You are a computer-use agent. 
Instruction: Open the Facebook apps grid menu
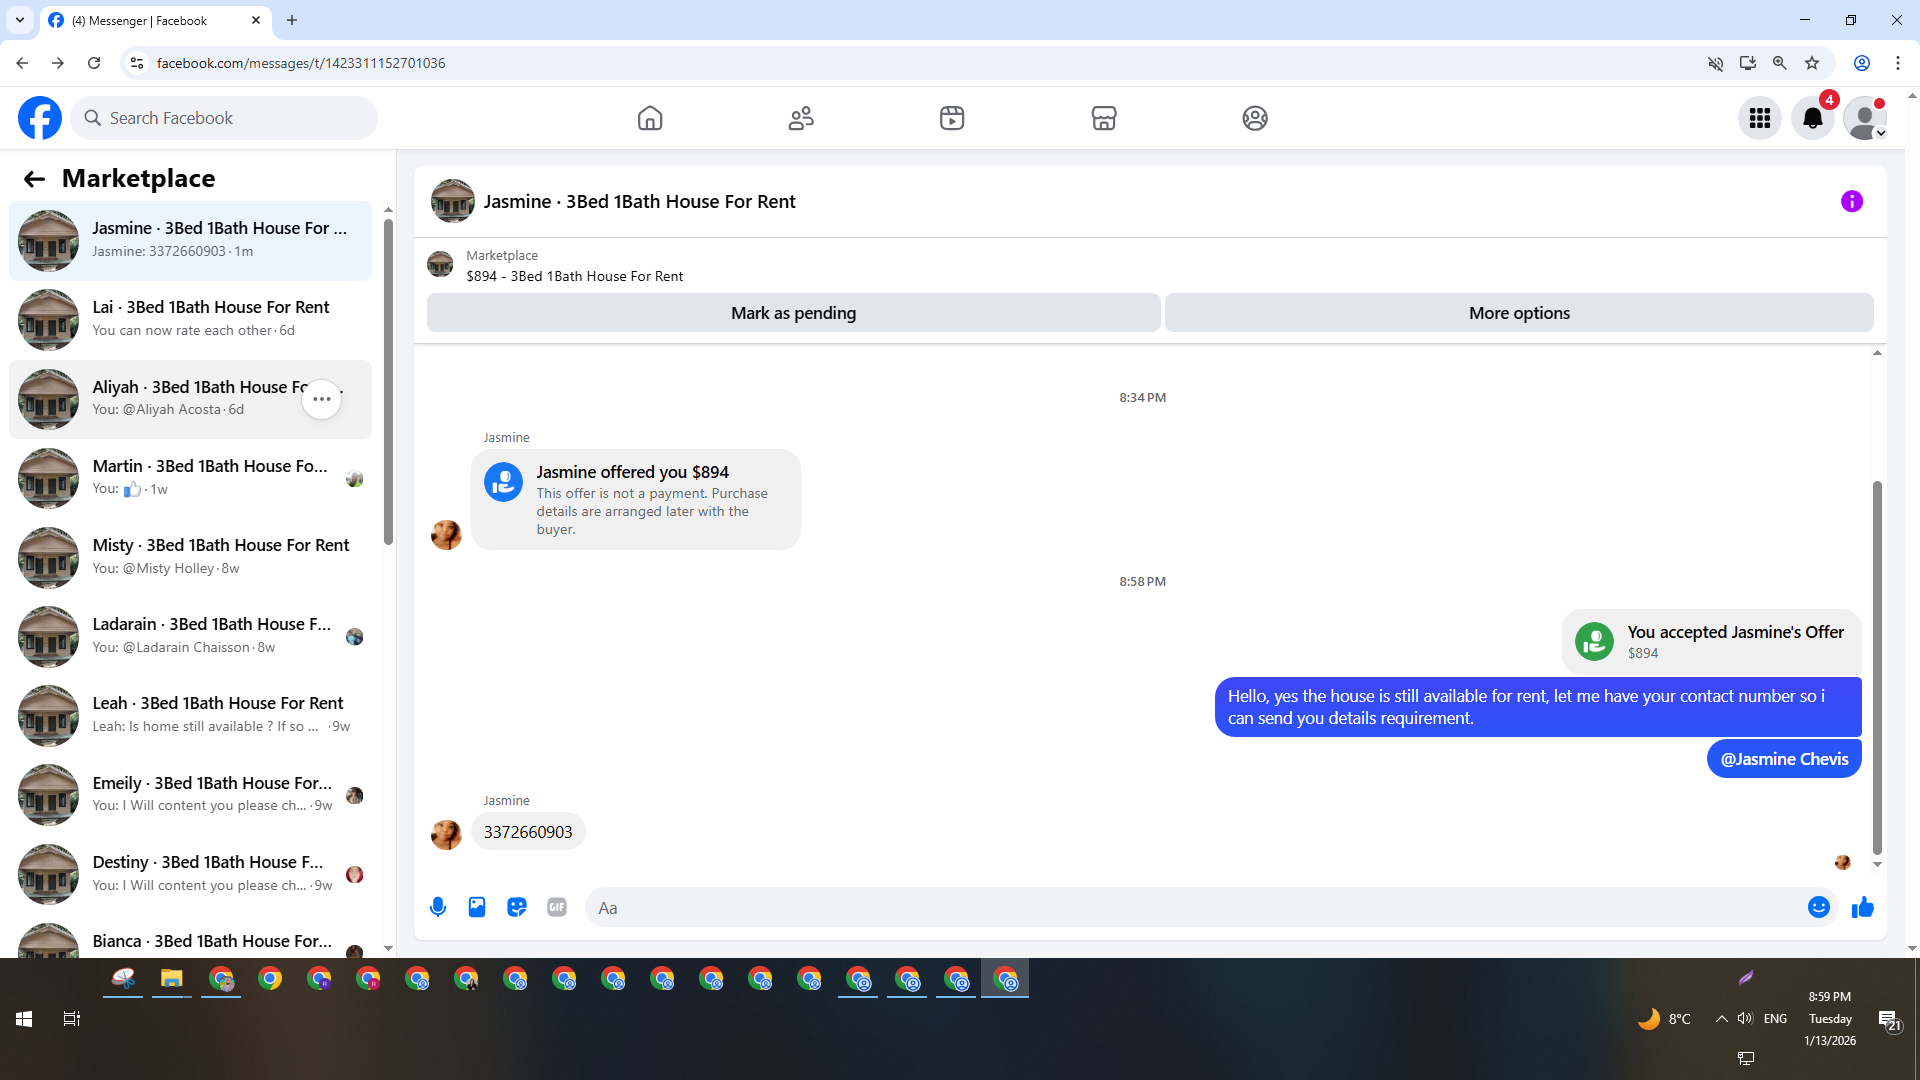(x=1759, y=118)
